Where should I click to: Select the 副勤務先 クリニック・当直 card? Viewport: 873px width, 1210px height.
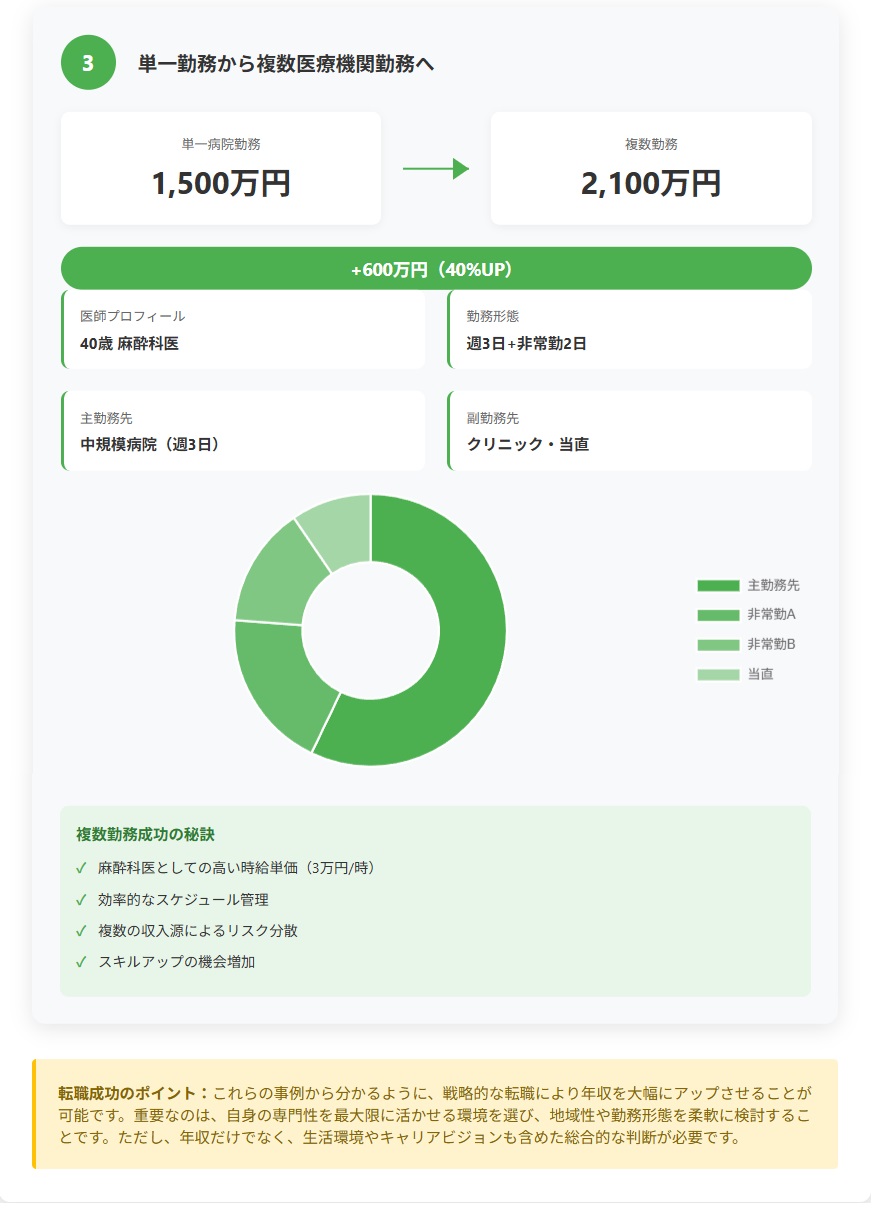click(x=629, y=431)
